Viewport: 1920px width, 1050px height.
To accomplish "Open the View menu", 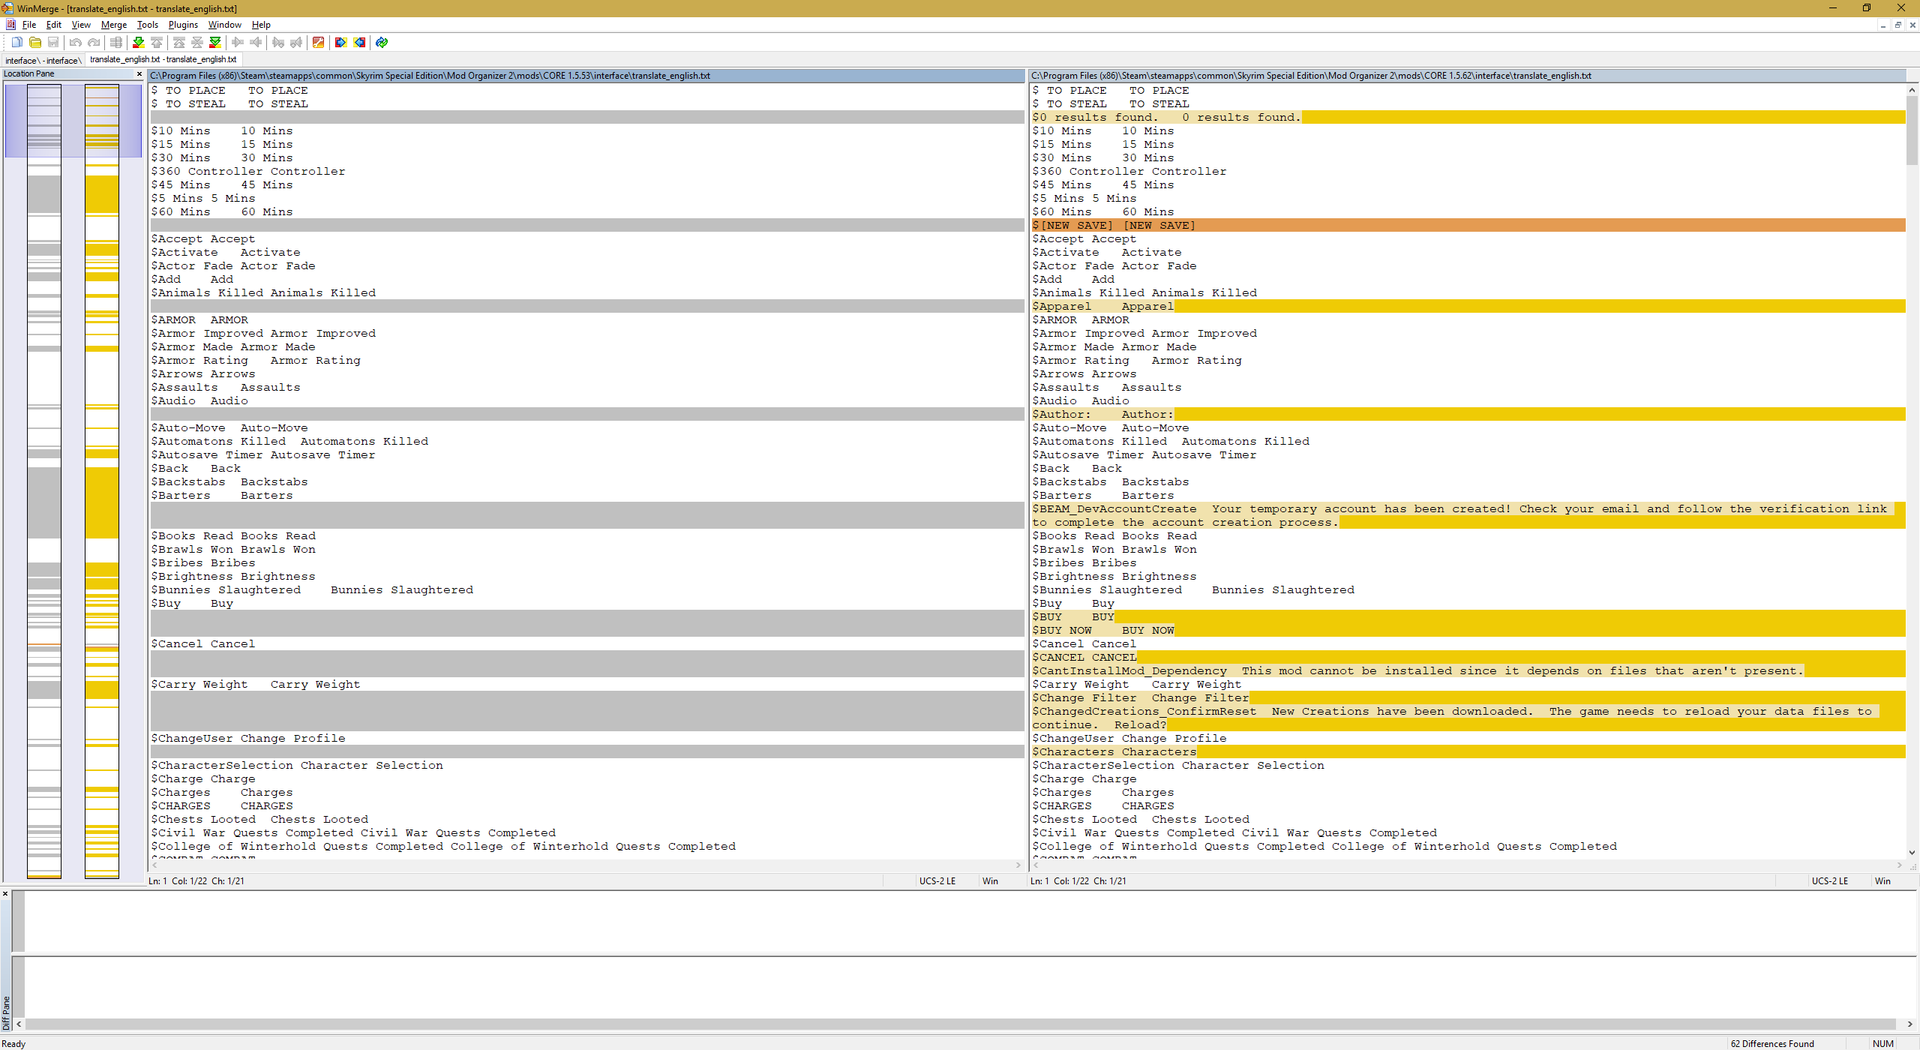I will (x=81, y=25).
